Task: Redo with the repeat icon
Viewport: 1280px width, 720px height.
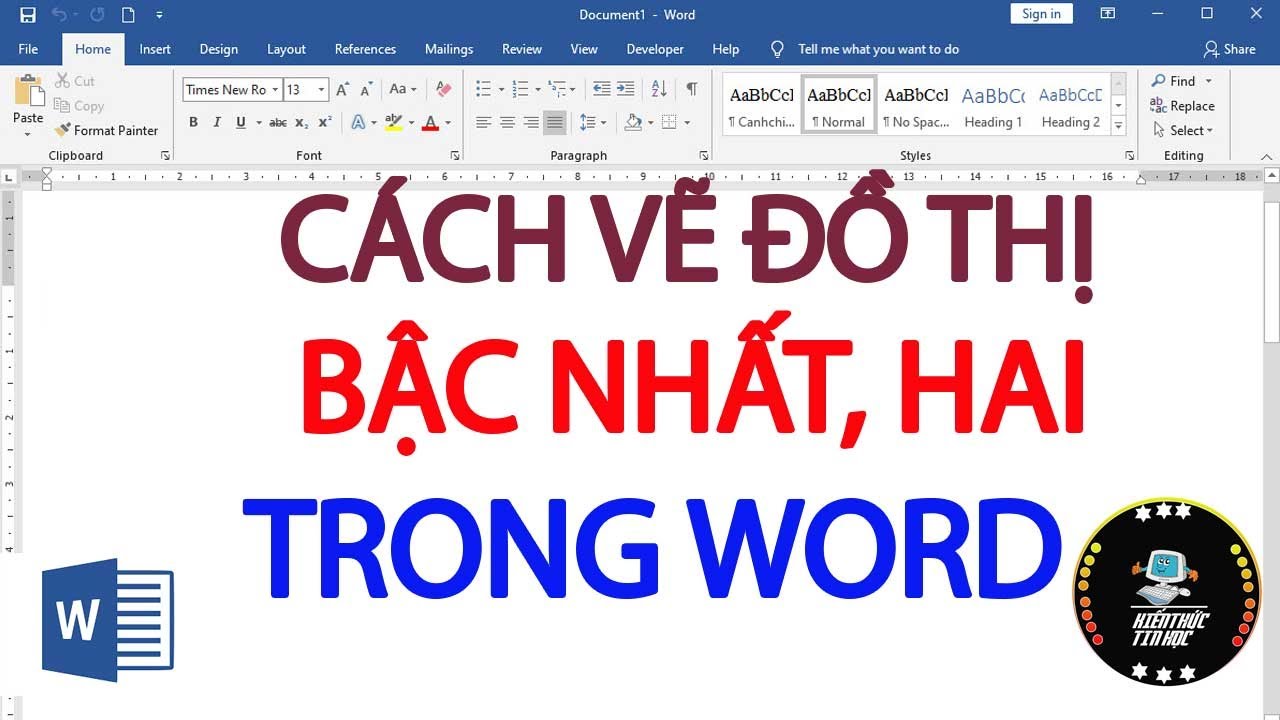Action: click(97, 15)
